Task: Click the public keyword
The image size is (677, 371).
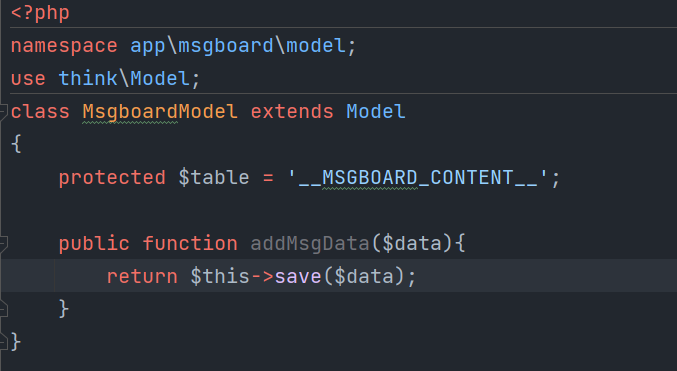Action: pyautogui.click(x=94, y=244)
